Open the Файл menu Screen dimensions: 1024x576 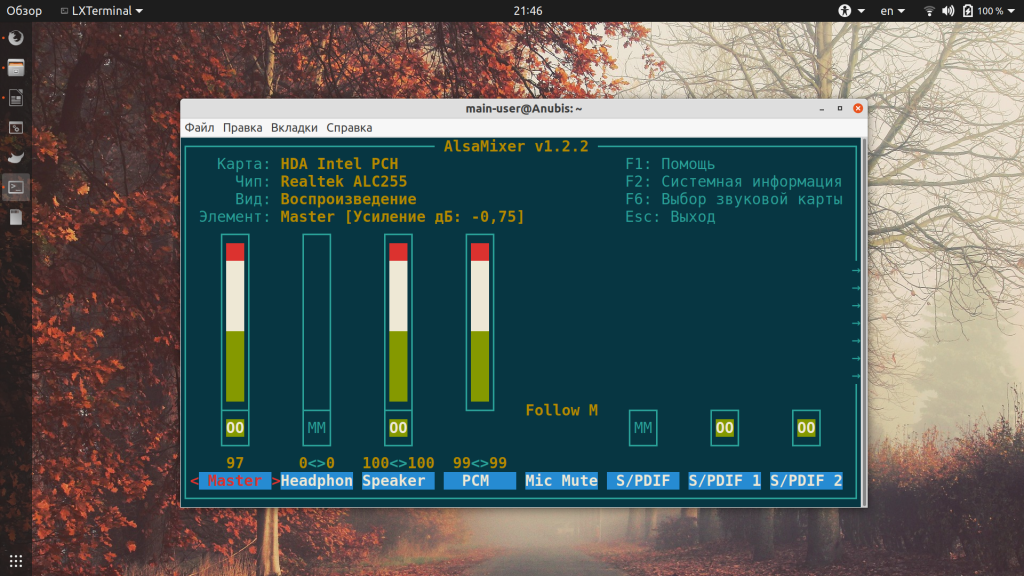coord(199,127)
